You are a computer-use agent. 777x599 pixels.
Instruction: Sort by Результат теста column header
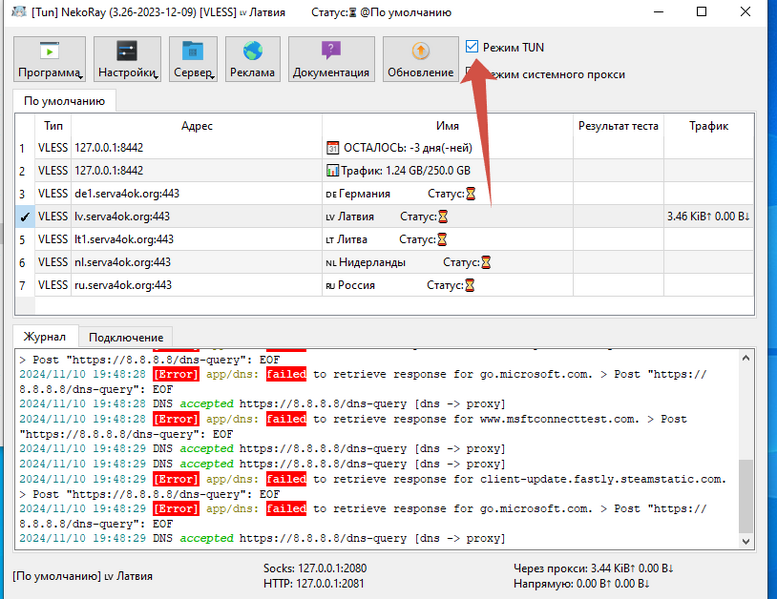pyautogui.click(x=618, y=126)
